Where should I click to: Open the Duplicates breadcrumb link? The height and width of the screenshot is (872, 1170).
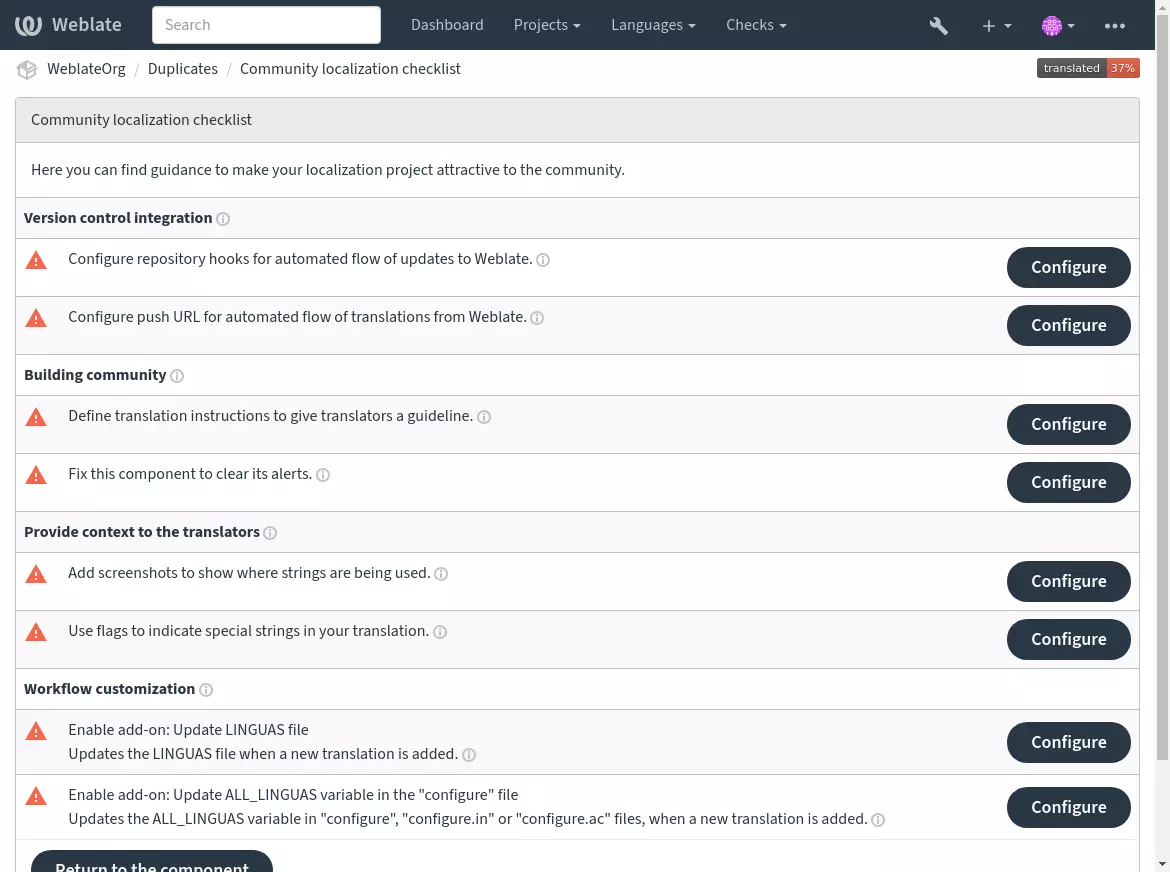click(183, 69)
